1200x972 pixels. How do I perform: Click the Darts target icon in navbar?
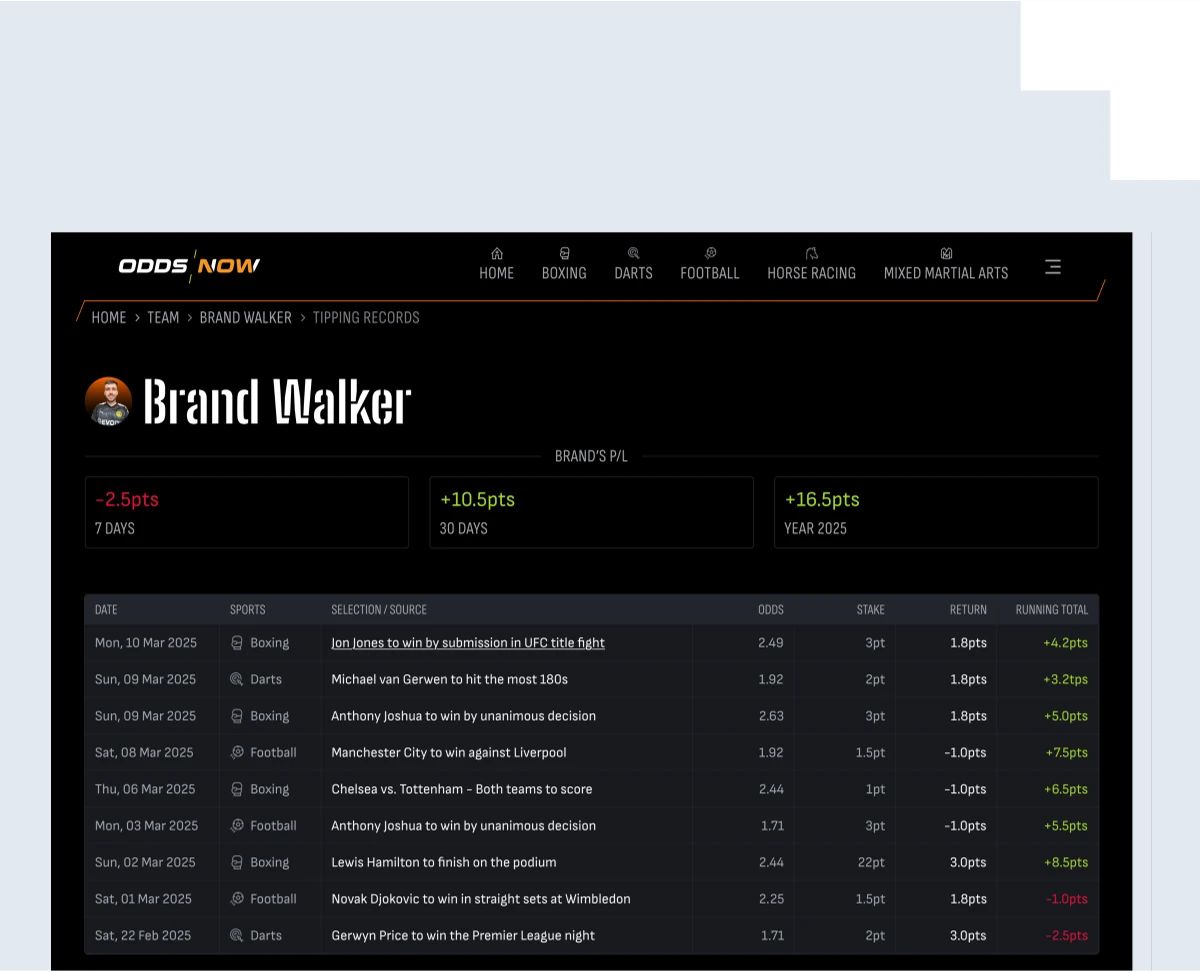pyautogui.click(x=633, y=254)
